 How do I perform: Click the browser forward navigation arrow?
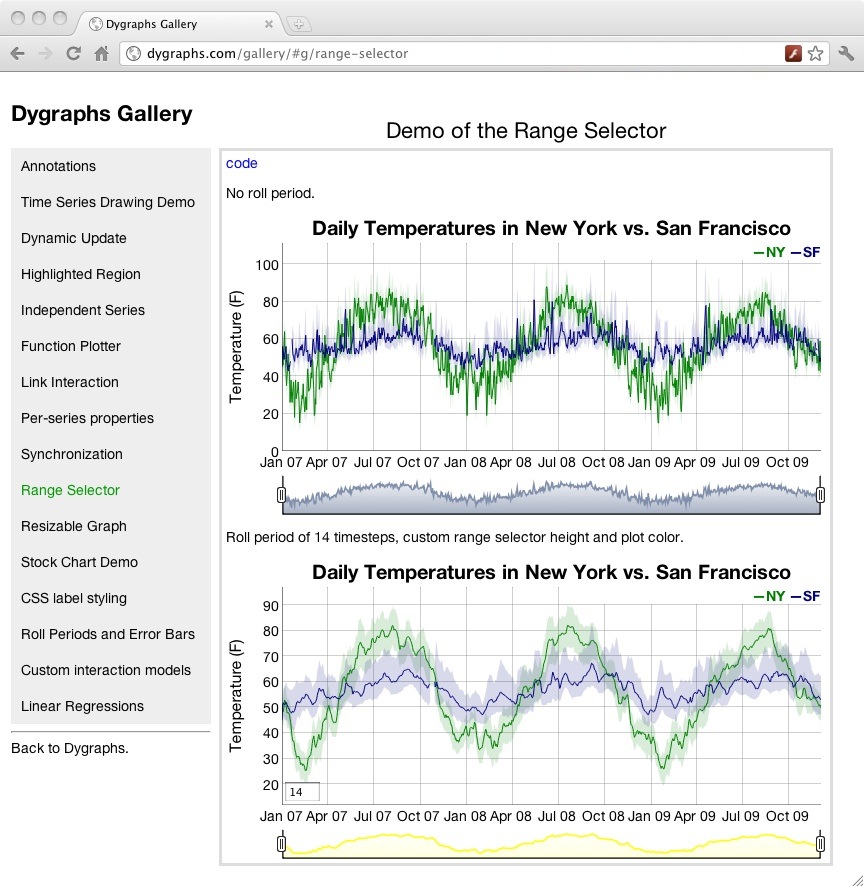[x=43, y=54]
